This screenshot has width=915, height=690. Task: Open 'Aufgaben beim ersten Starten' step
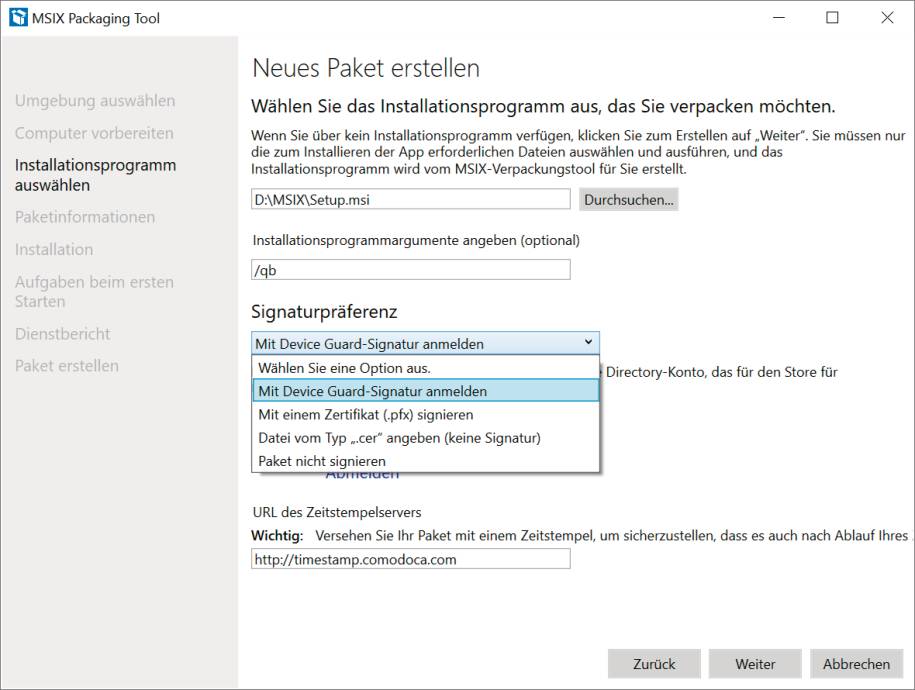pyautogui.click(x=95, y=291)
